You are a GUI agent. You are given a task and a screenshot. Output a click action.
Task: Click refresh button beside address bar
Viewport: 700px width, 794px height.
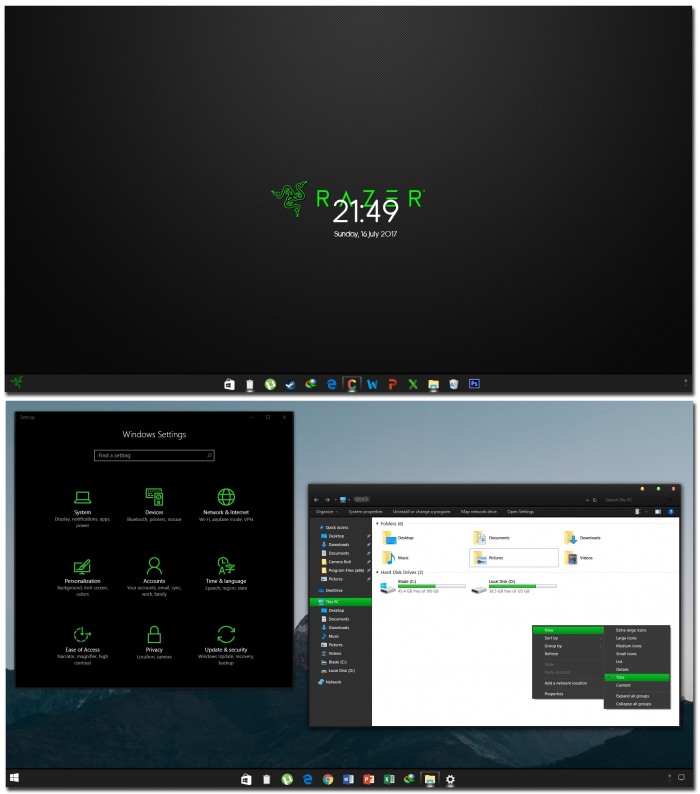[595, 500]
